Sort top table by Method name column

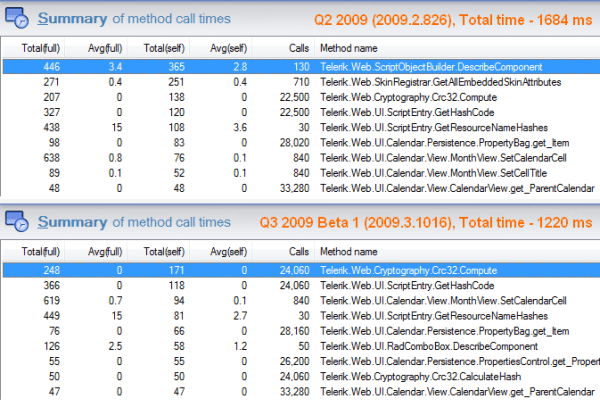click(457, 48)
